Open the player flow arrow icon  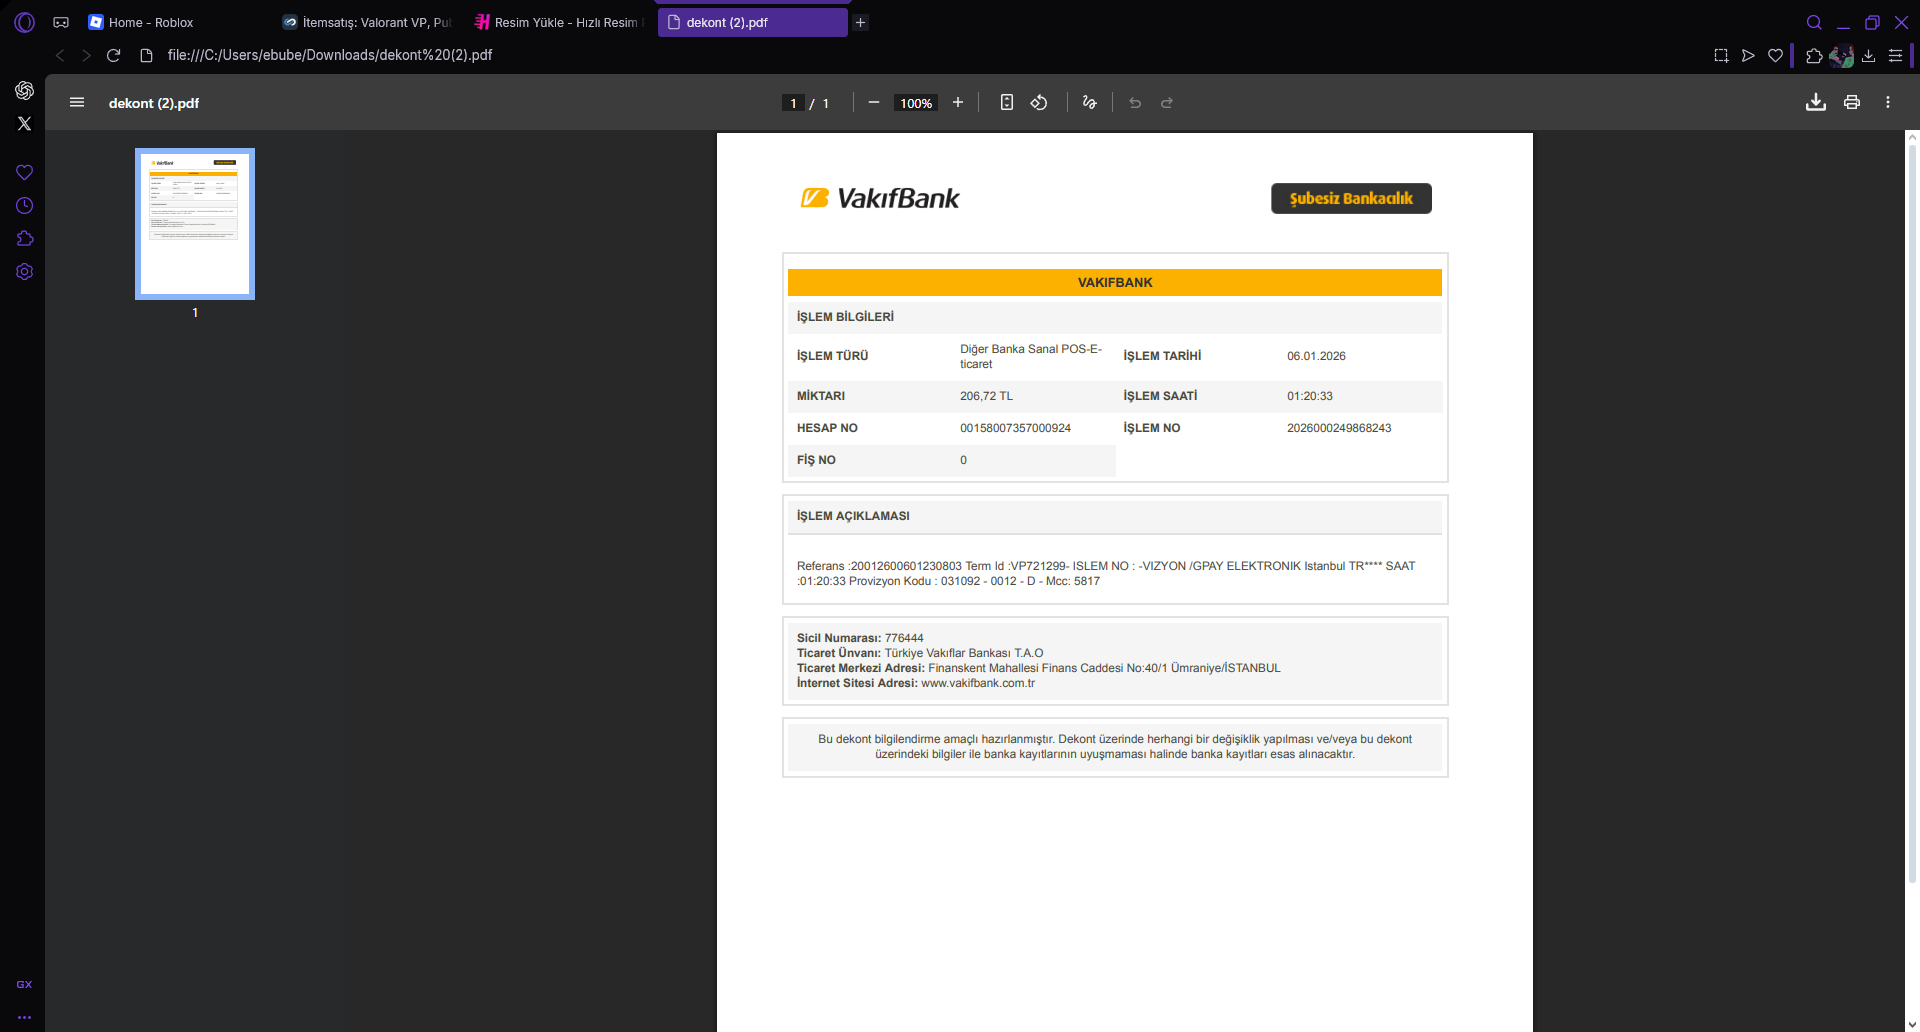(1748, 55)
